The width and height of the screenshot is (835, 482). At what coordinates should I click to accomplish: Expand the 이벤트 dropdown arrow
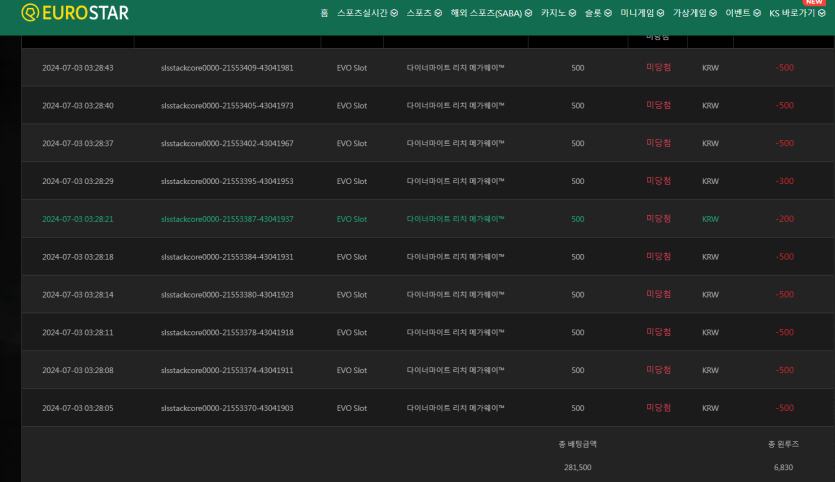tap(757, 13)
